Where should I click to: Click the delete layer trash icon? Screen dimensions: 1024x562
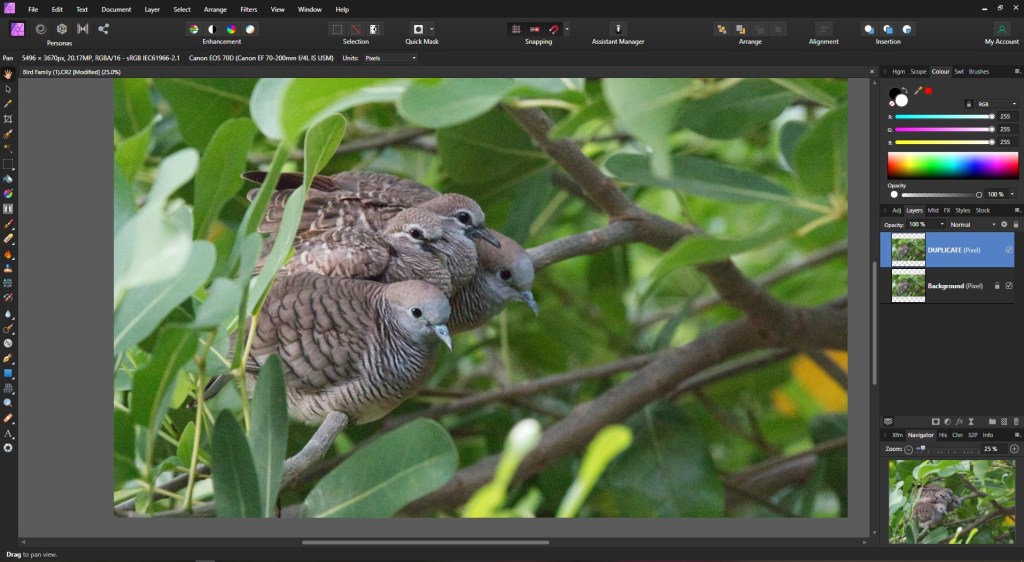1016,421
